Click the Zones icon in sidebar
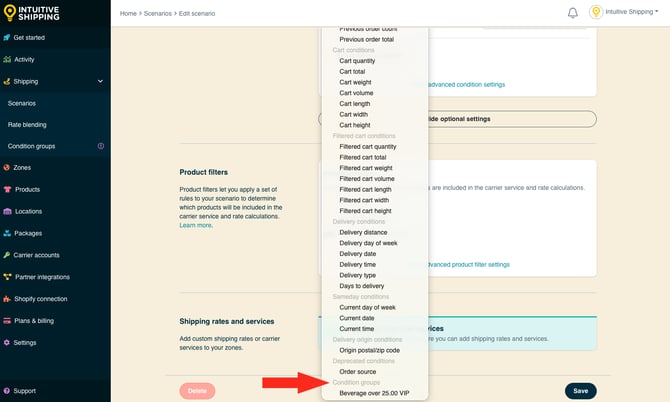 [7, 167]
